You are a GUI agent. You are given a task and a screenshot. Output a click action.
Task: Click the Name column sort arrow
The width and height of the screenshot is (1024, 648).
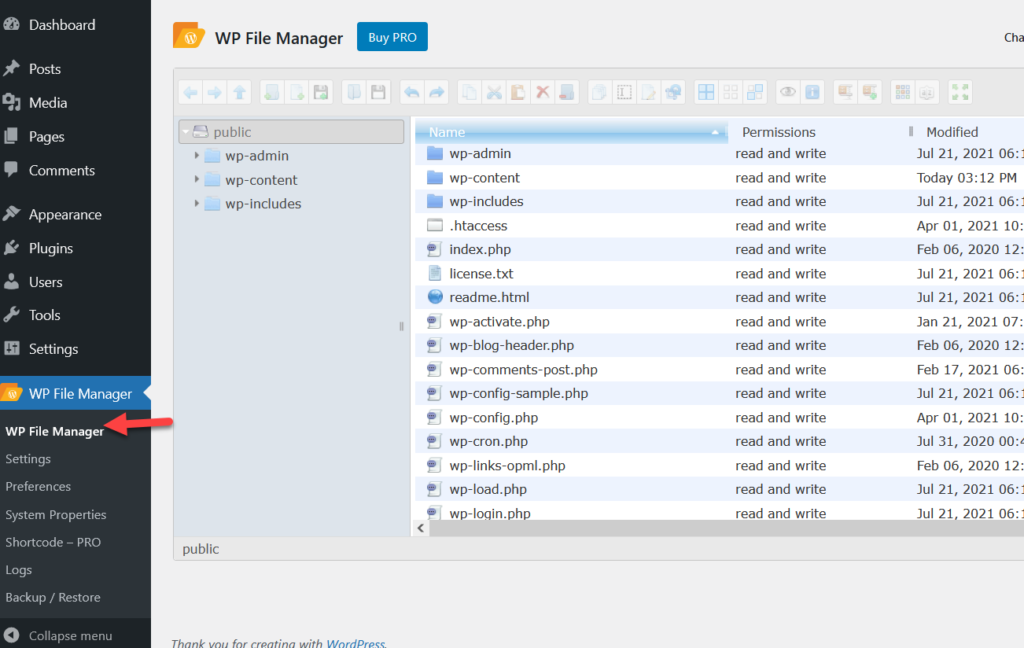pyautogui.click(x=715, y=133)
